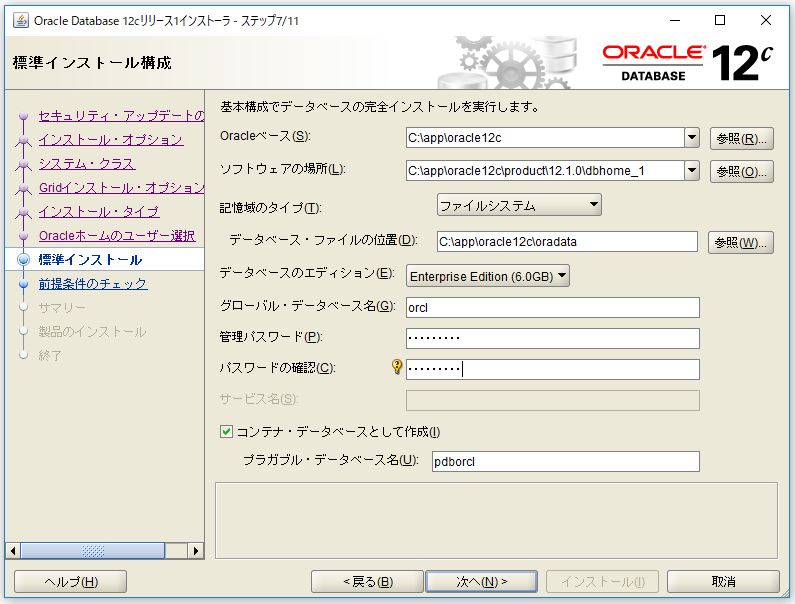
Task: Toggle the container database creation checkbox
Action: point(226,432)
